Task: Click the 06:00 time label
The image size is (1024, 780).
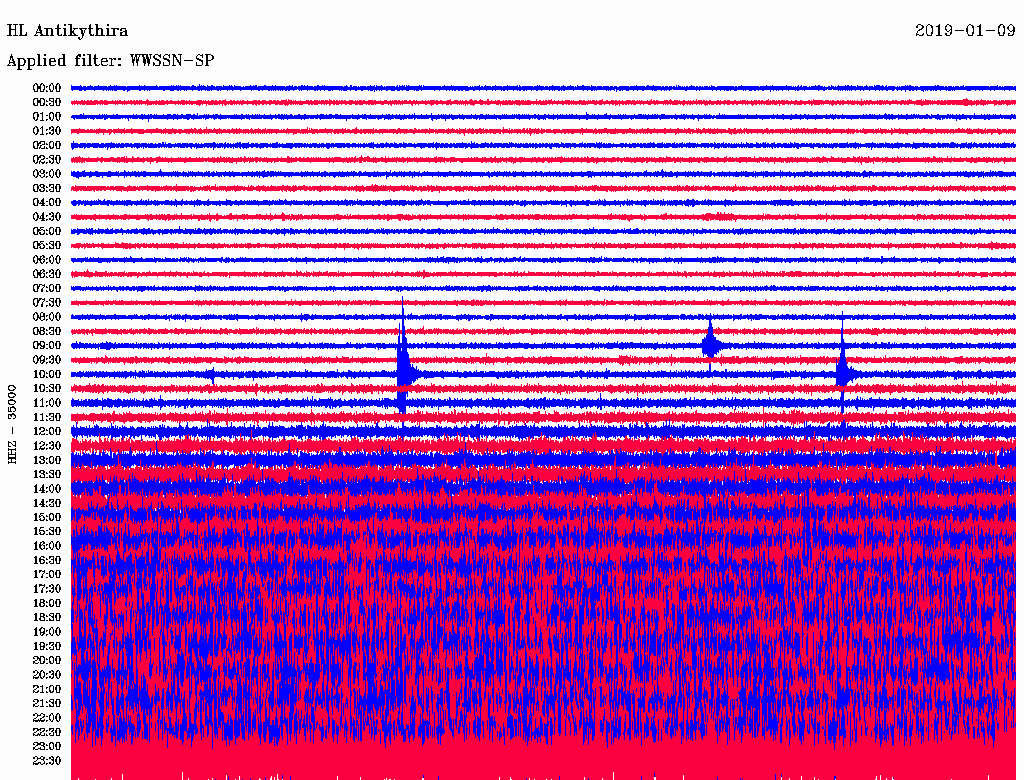Action: pyautogui.click(x=47, y=259)
